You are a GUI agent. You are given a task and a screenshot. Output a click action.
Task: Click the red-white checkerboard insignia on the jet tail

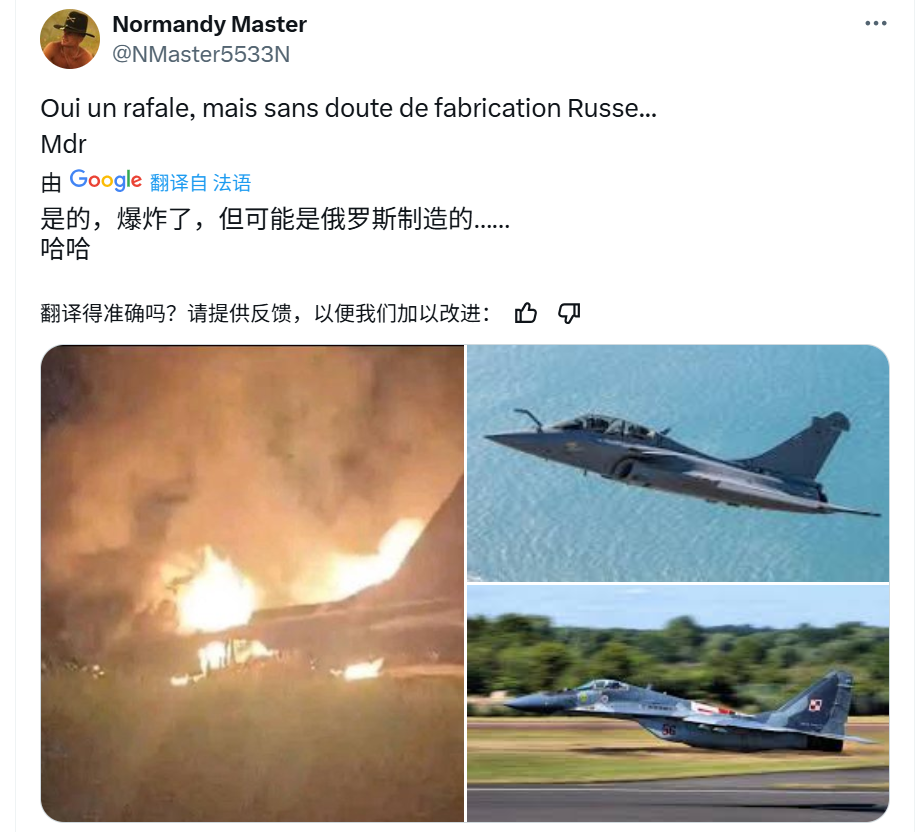click(814, 705)
